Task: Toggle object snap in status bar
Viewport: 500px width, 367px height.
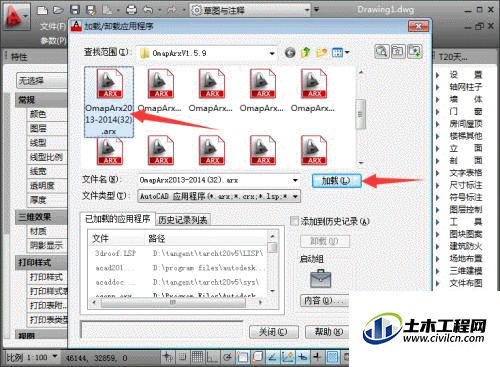Action: (242, 357)
